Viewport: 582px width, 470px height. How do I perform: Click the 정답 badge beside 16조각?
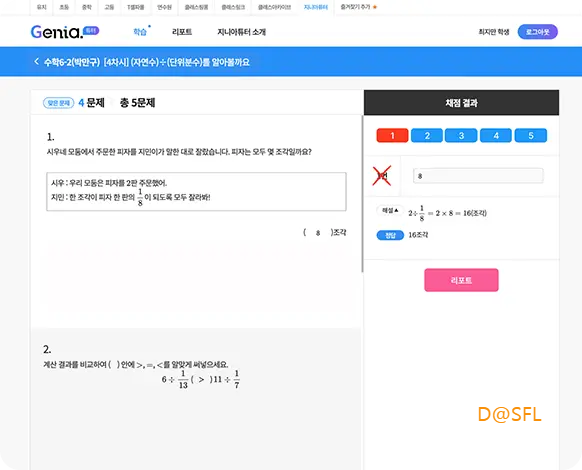click(390, 235)
